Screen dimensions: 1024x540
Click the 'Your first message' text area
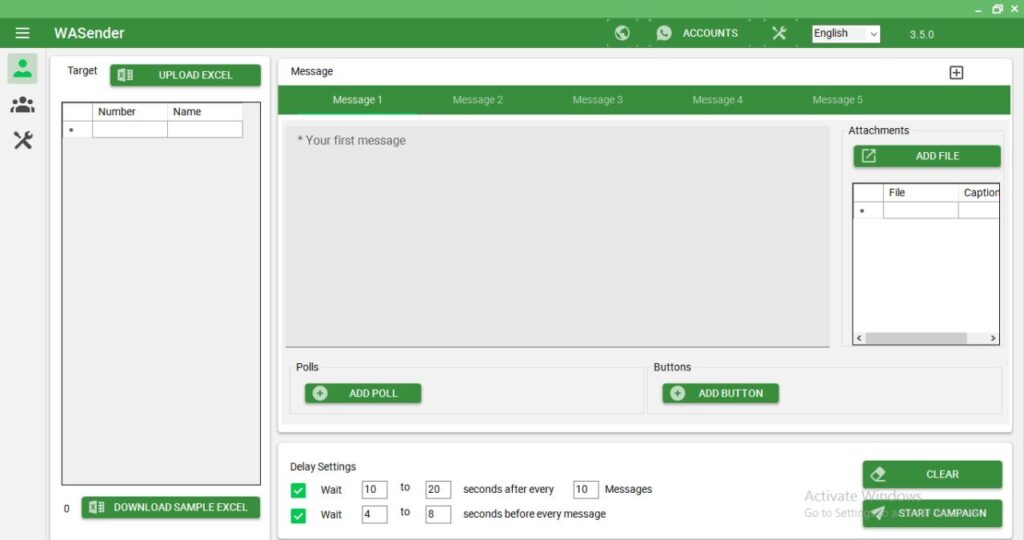tap(558, 236)
